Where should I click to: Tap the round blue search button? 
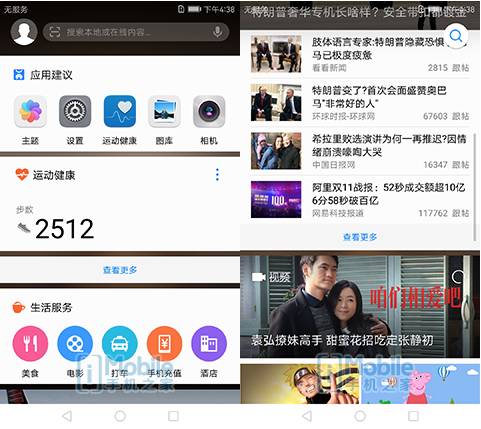point(456,35)
